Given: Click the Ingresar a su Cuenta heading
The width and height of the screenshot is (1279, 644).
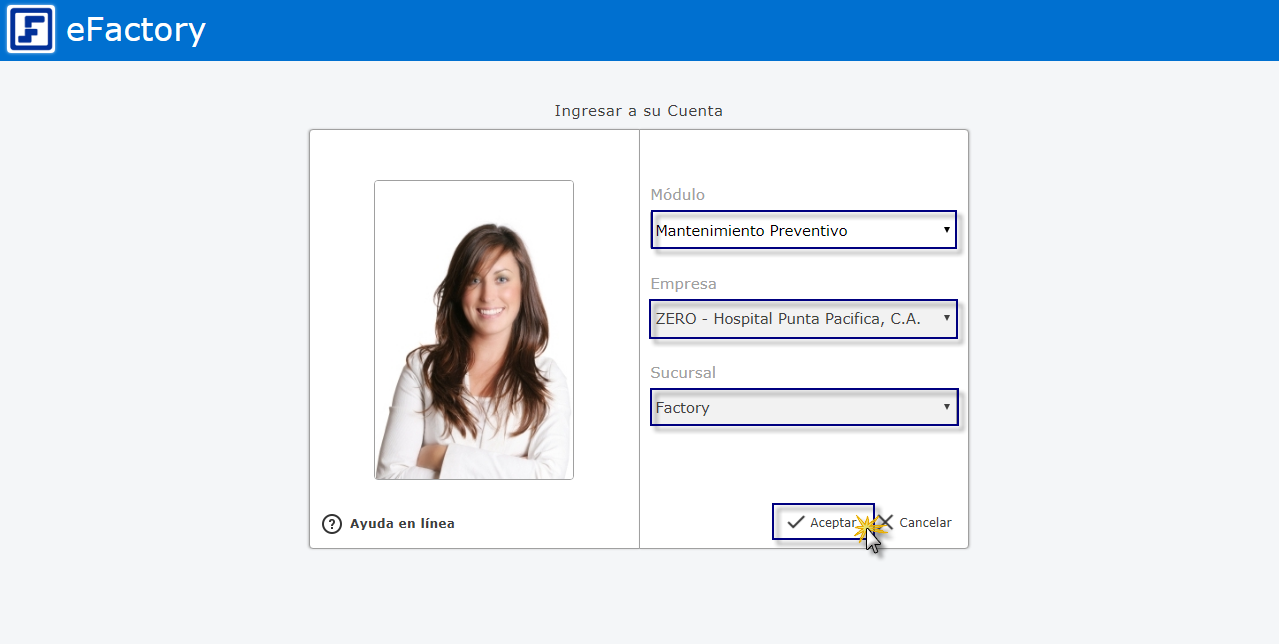Looking at the screenshot, I should click(638, 111).
